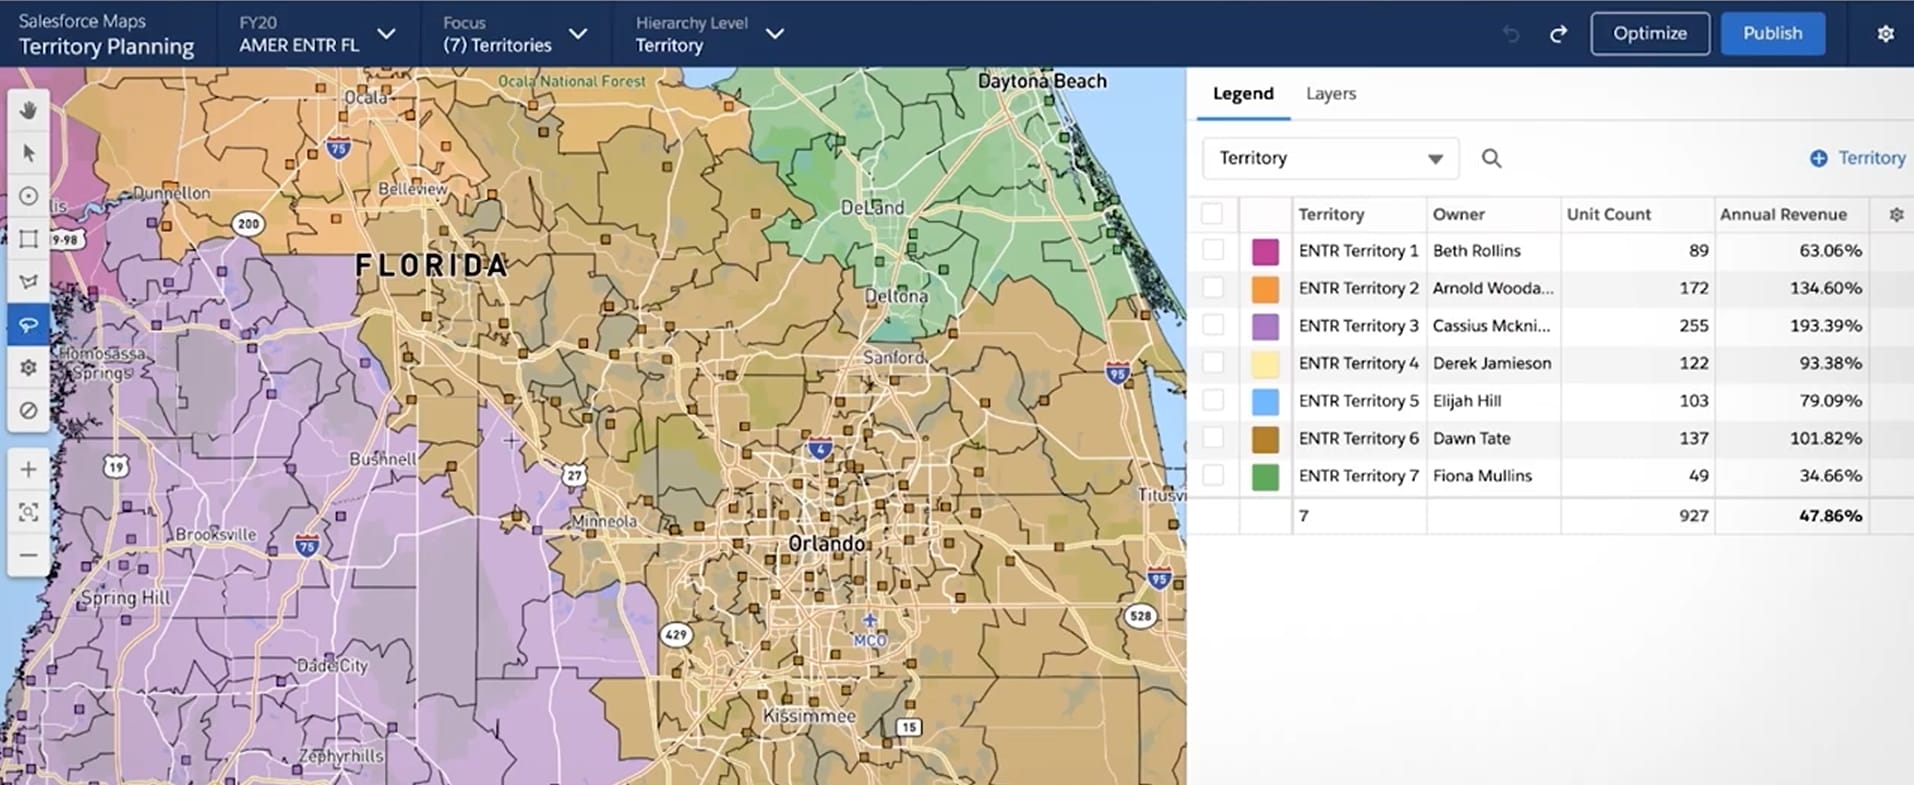Choose the polygon selection tool
The image size is (1914, 785).
point(28,282)
